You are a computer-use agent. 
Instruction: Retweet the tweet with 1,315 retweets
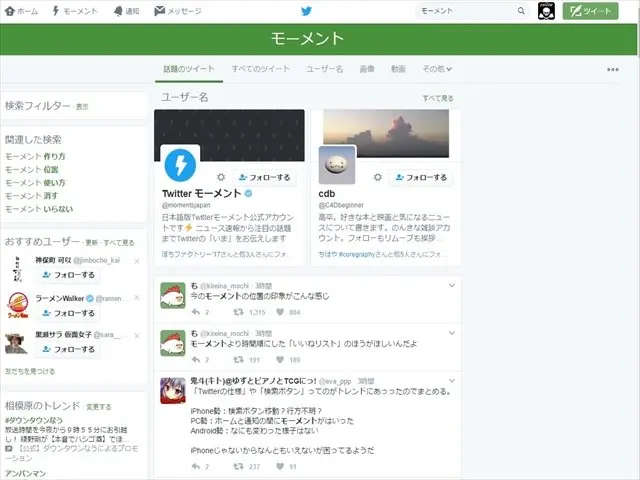(238, 312)
